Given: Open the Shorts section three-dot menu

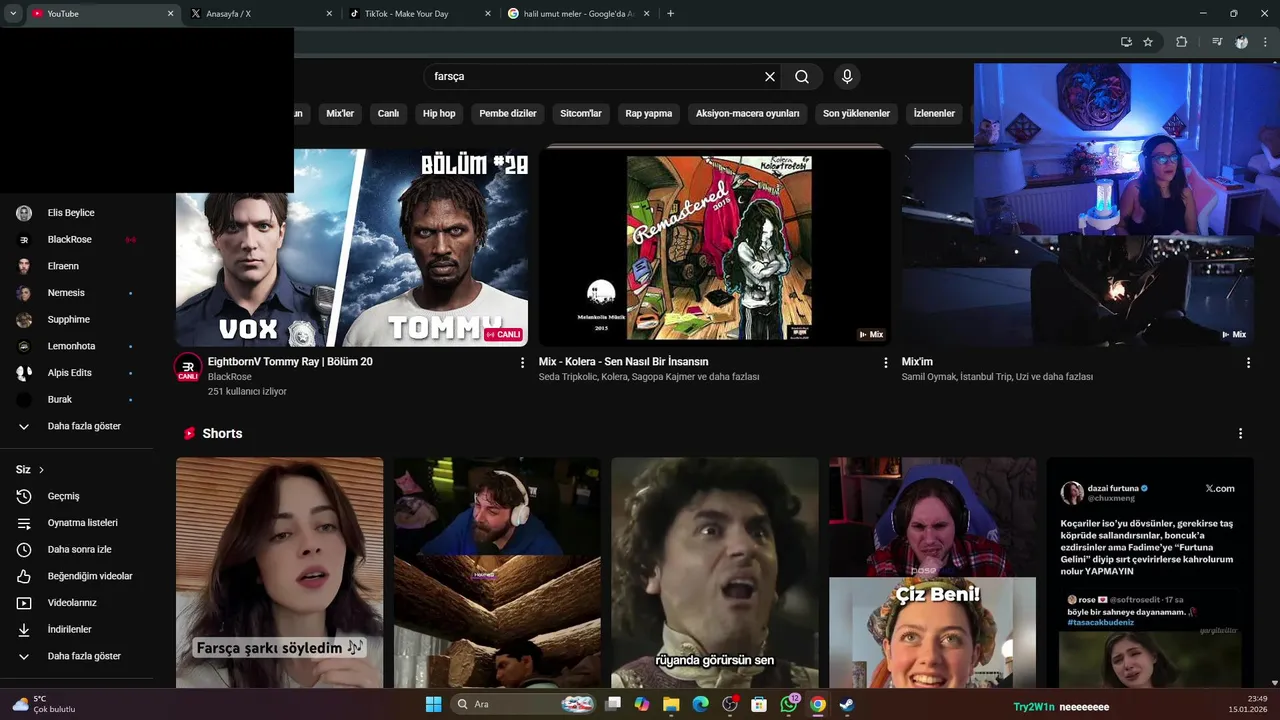Looking at the screenshot, I should click(1240, 434).
